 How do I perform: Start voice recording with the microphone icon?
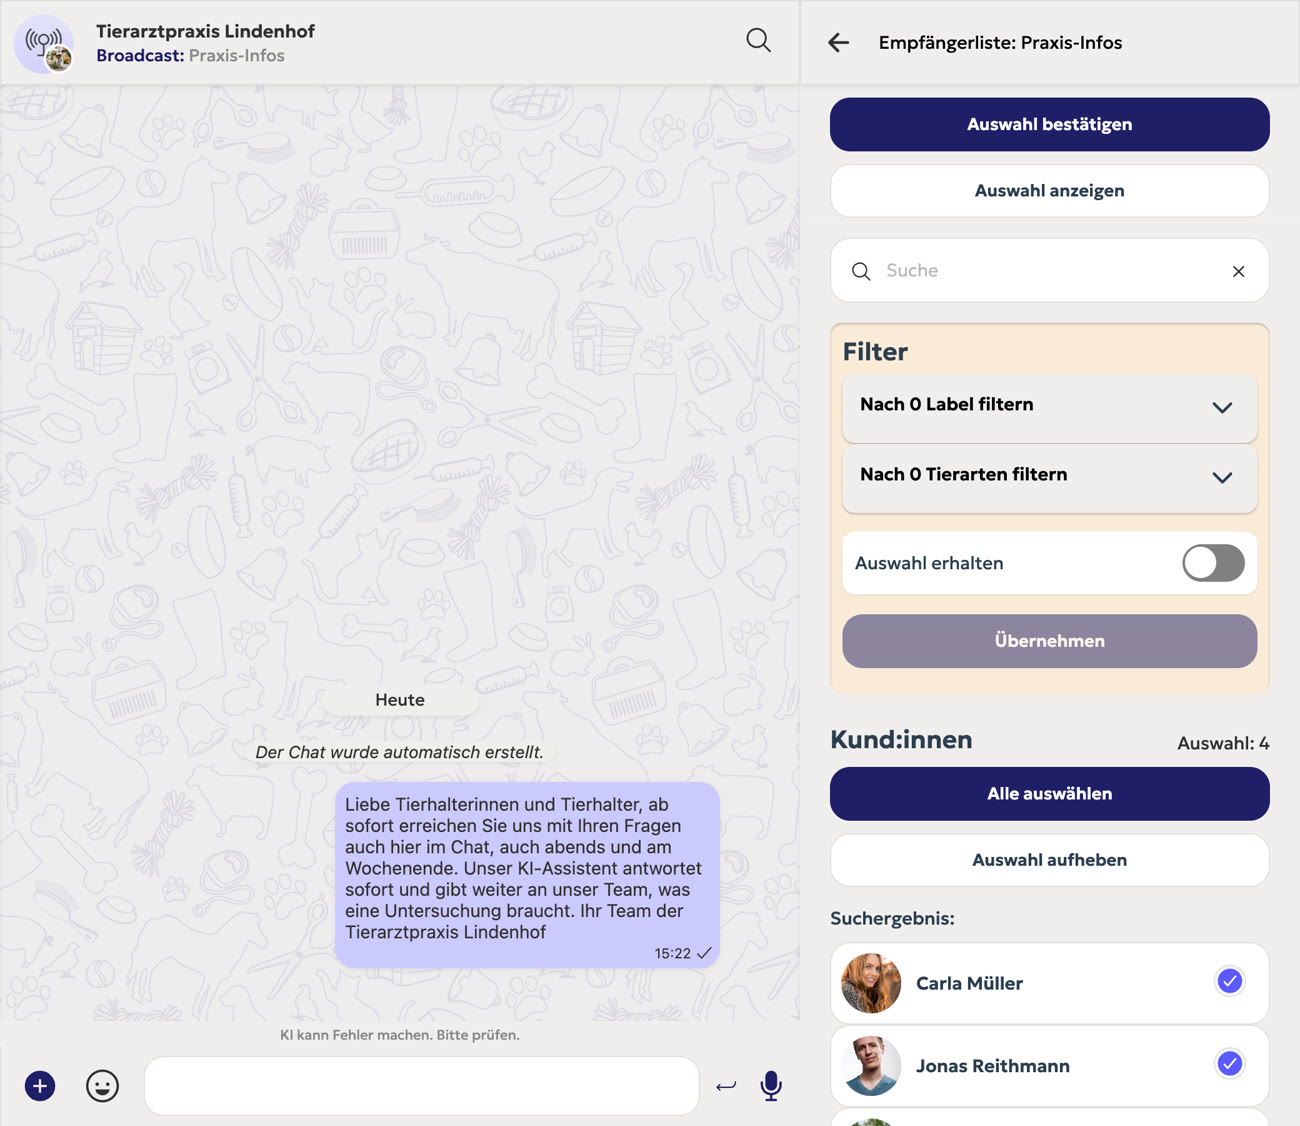[x=771, y=1086]
